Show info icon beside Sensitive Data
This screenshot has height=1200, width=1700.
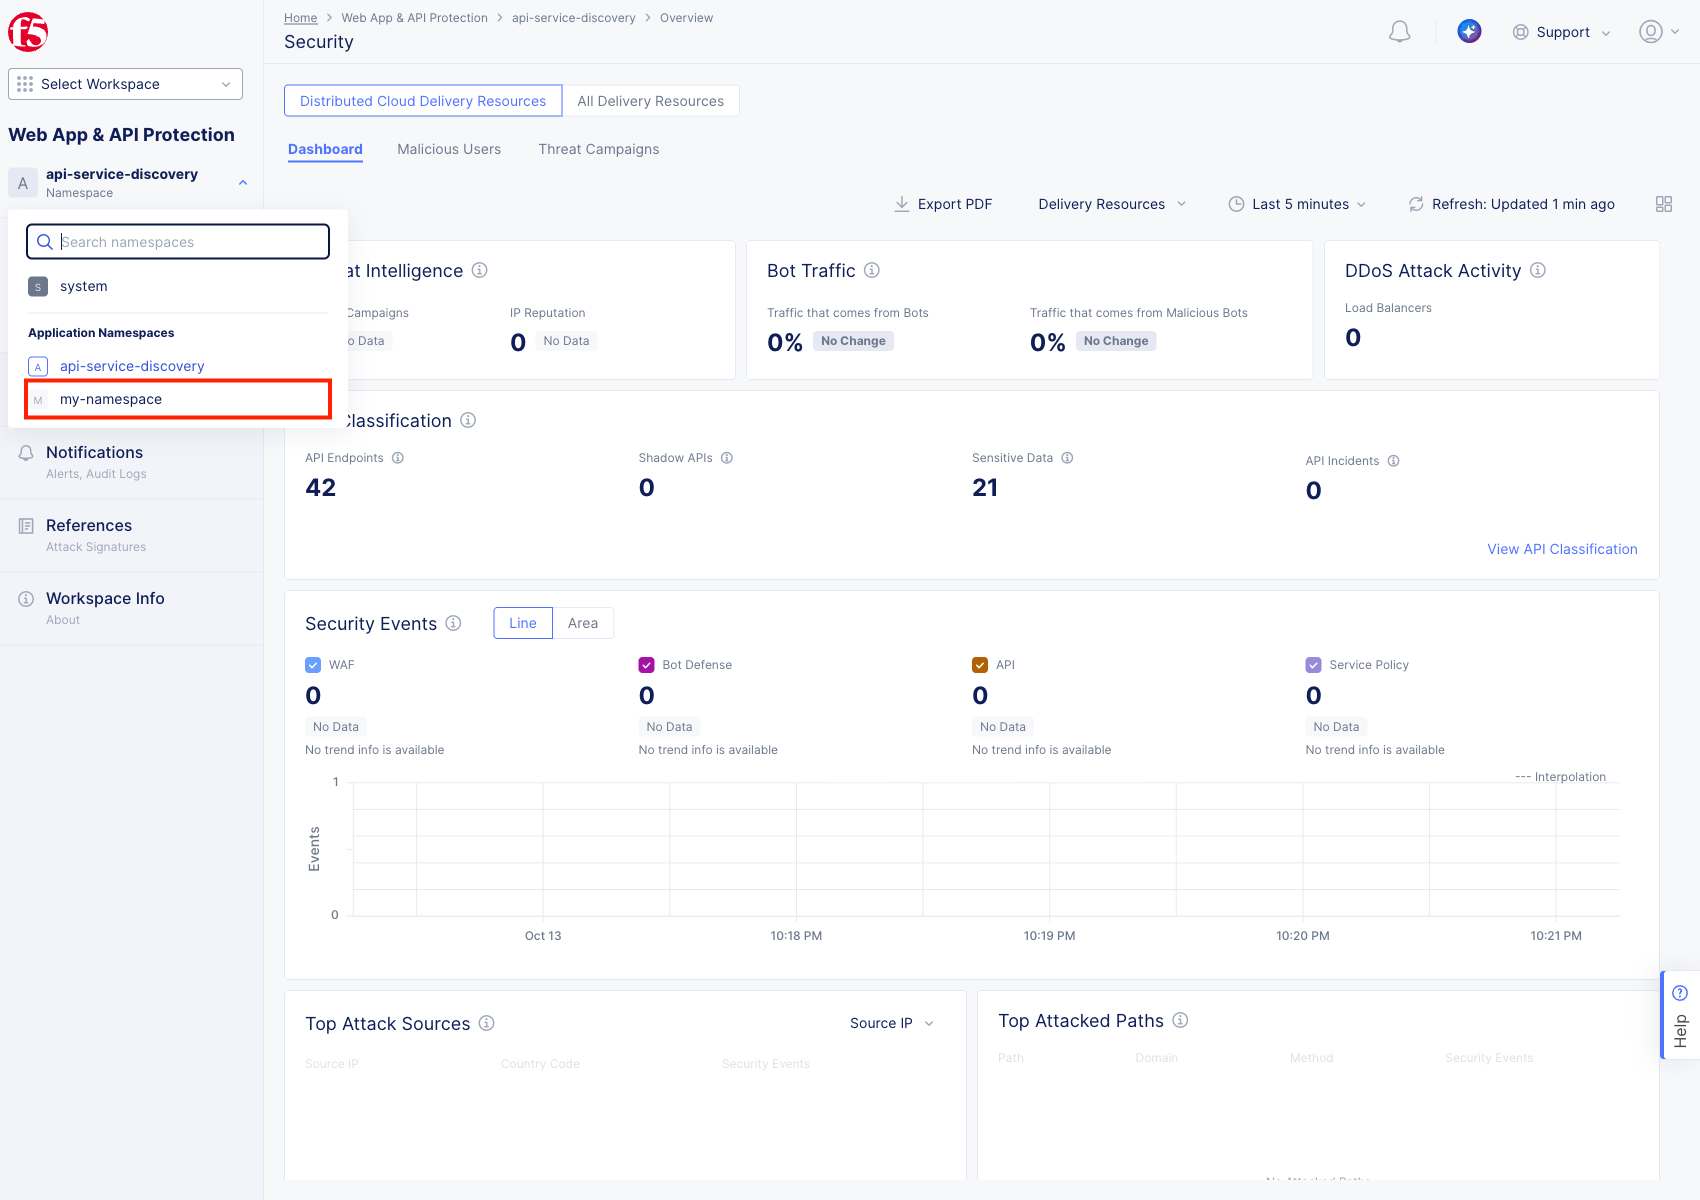click(1067, 458)
